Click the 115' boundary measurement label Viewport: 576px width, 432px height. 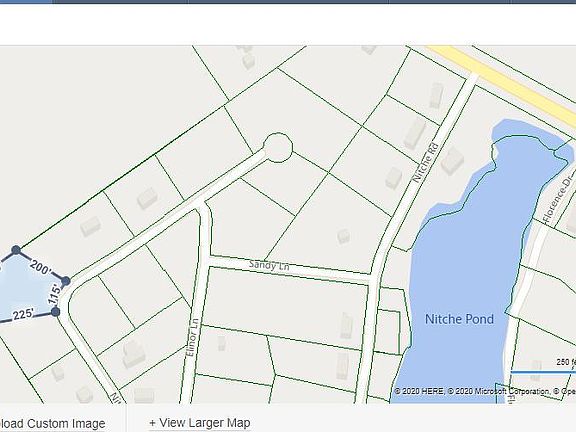(54, 294)
